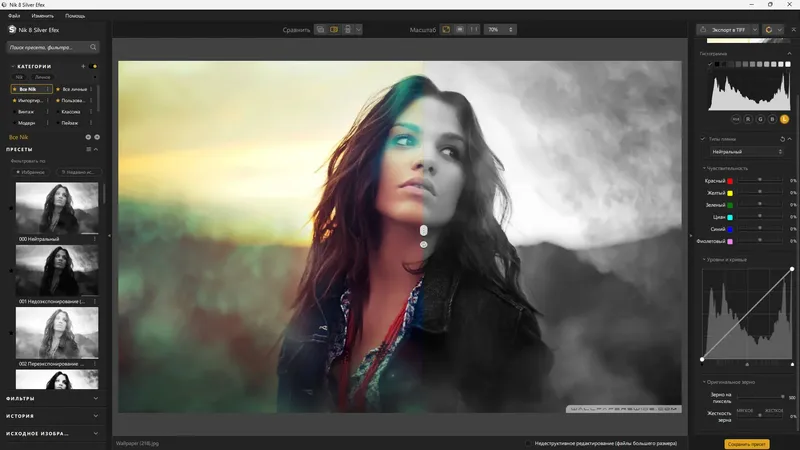Screen dimensions: 800x450
Task: Show RGB histogram channel
Action: pyautogui.click(x=736, y=119)
